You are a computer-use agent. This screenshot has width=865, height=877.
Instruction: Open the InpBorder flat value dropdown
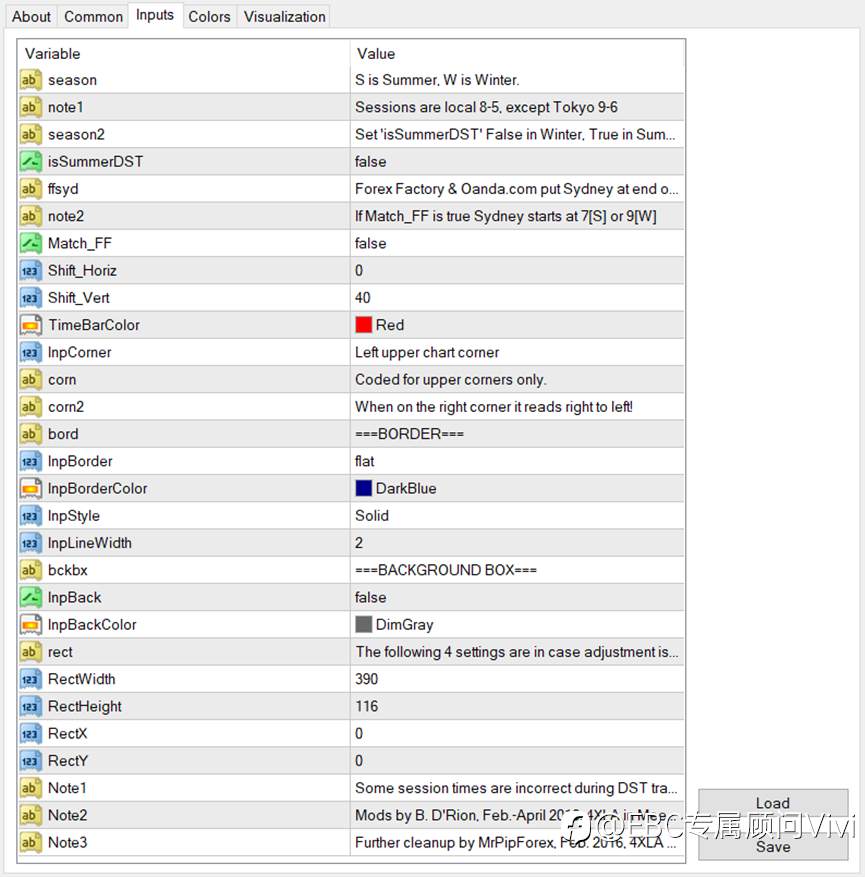[x=517, y=461]
